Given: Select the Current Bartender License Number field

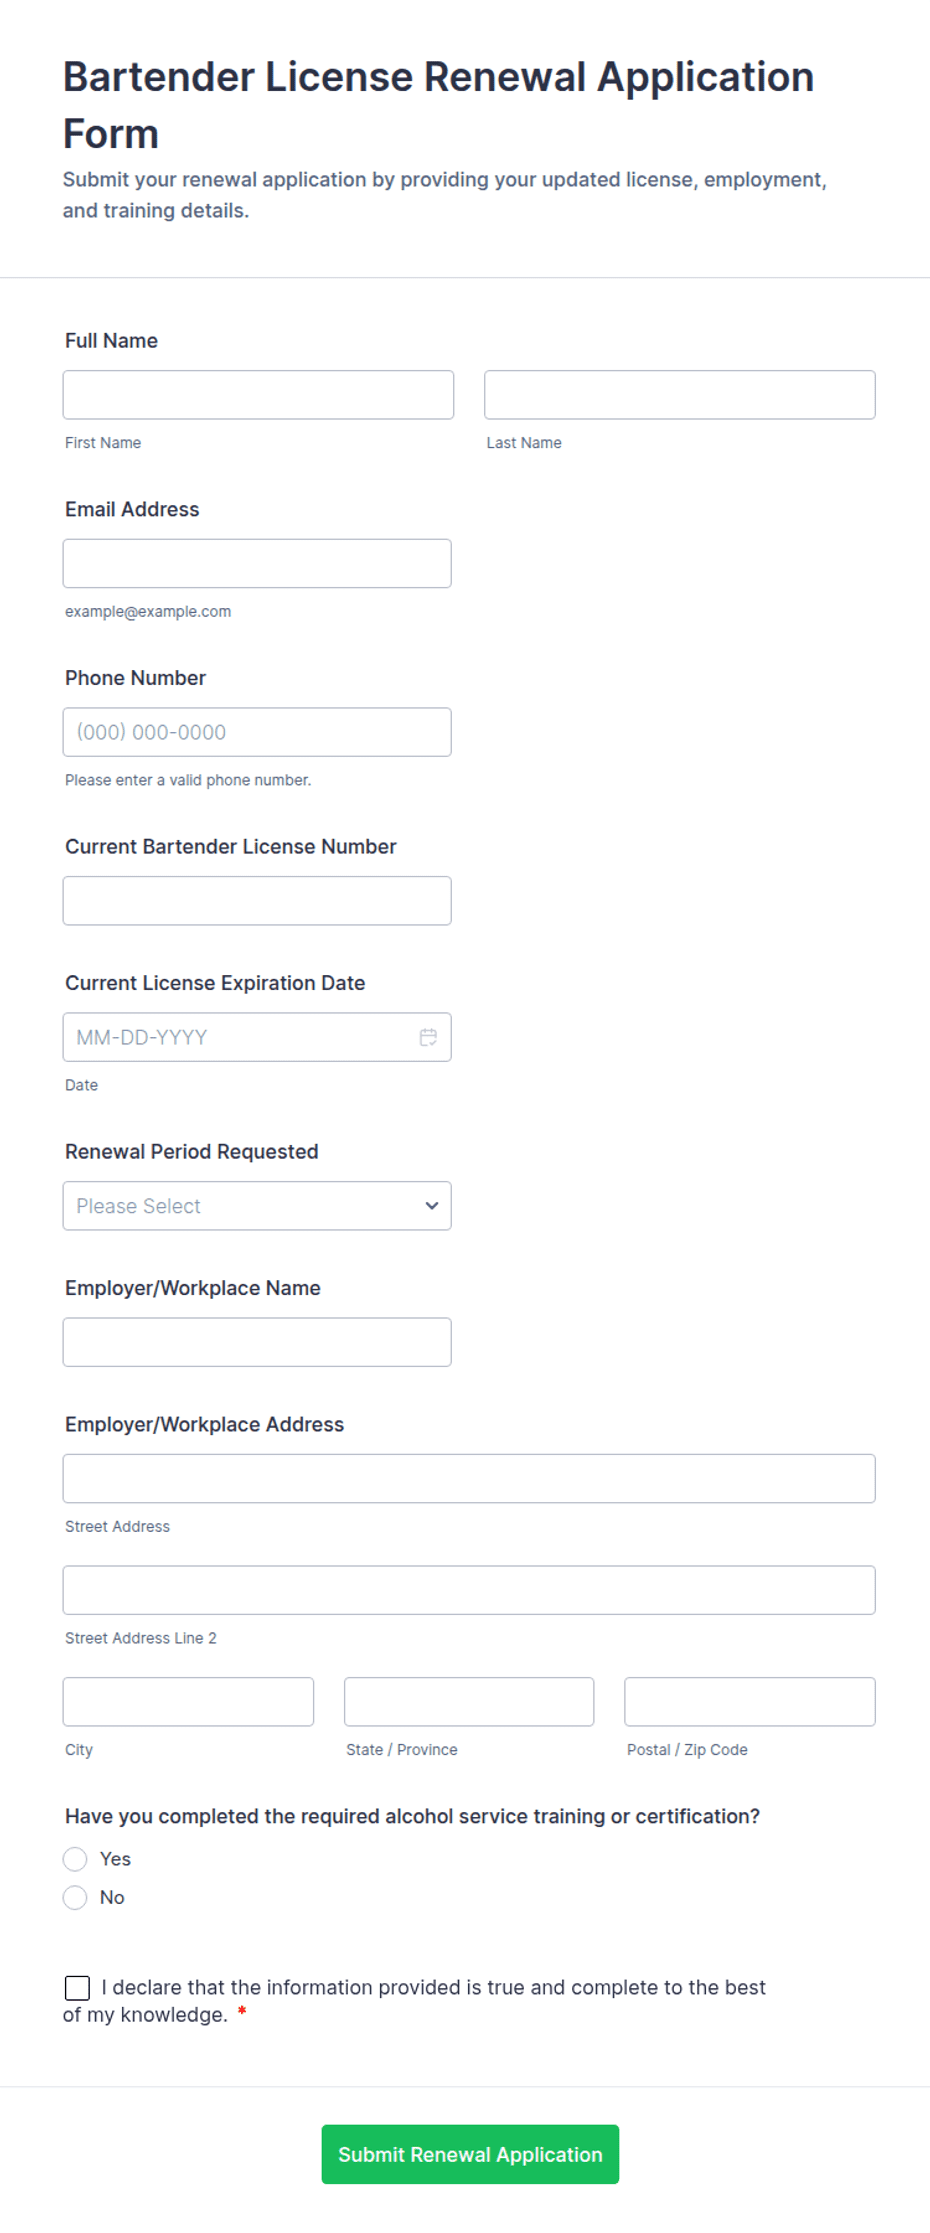Looking at the screenshot, I should coord(257,901).
